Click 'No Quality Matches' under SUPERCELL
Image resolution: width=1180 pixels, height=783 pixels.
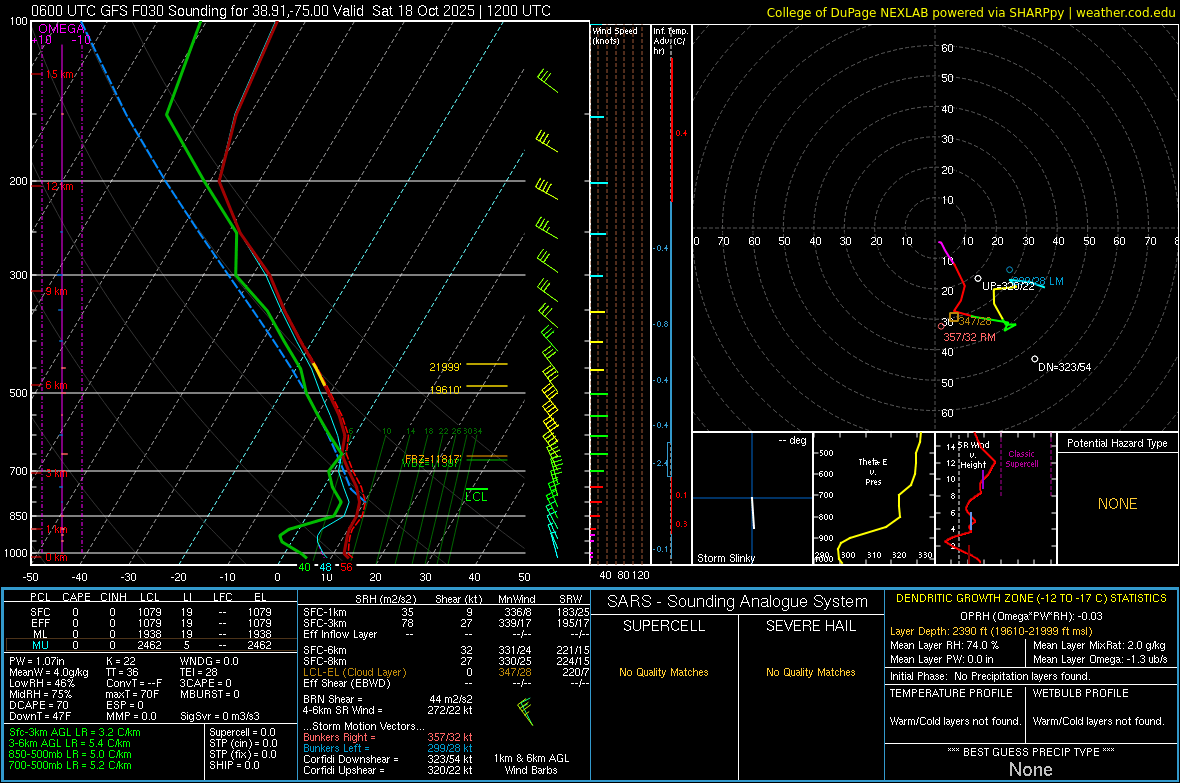pyautogui.click(x=664, y=672)
